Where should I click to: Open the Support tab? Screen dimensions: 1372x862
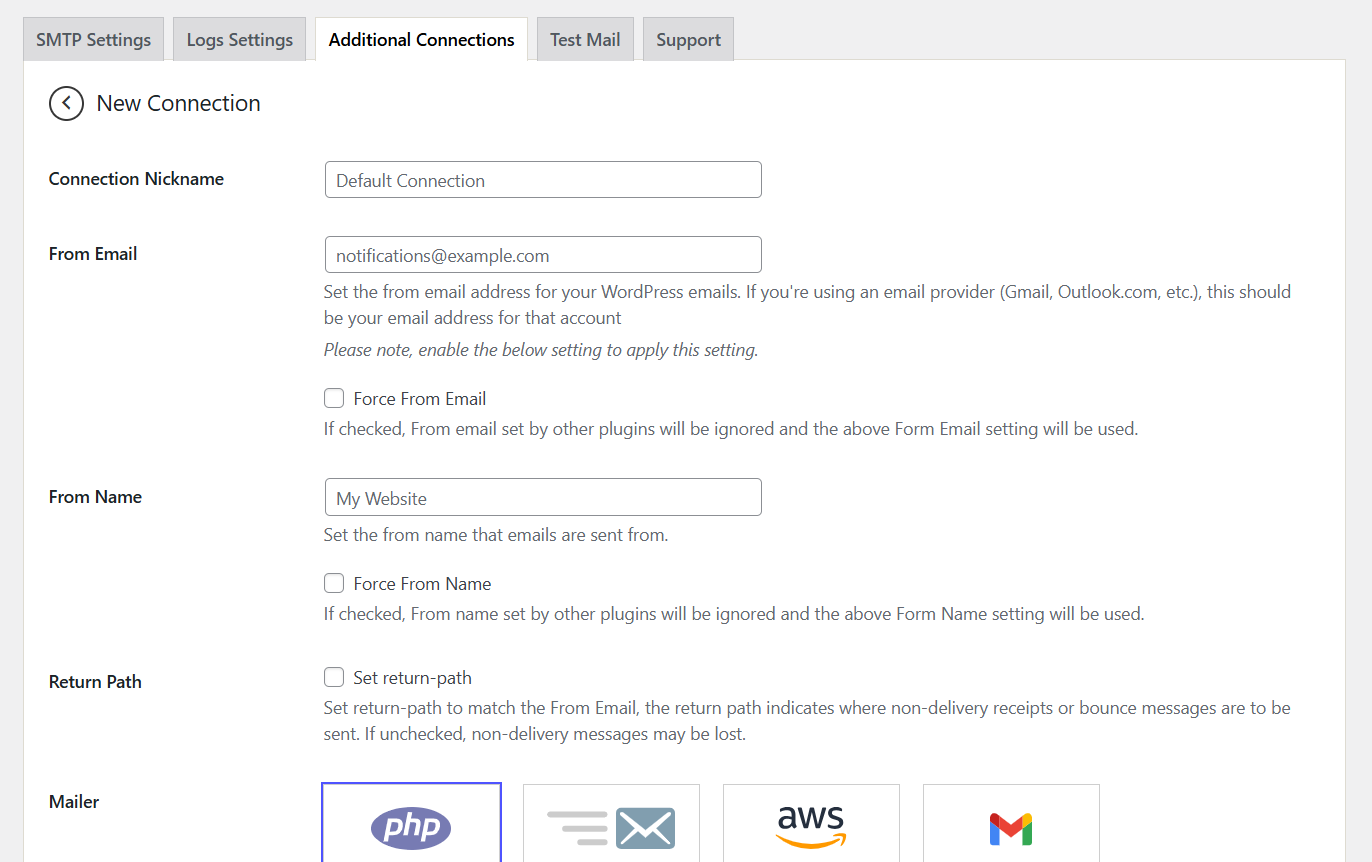pyautogui.click(x=688, y=40)
